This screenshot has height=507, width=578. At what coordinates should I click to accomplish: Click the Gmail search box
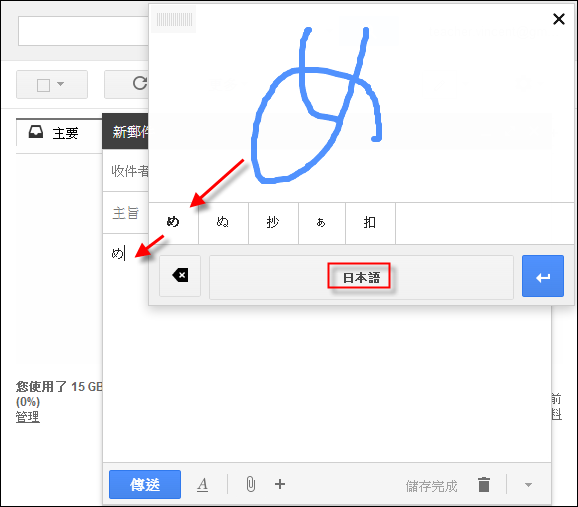pos(83,31)
